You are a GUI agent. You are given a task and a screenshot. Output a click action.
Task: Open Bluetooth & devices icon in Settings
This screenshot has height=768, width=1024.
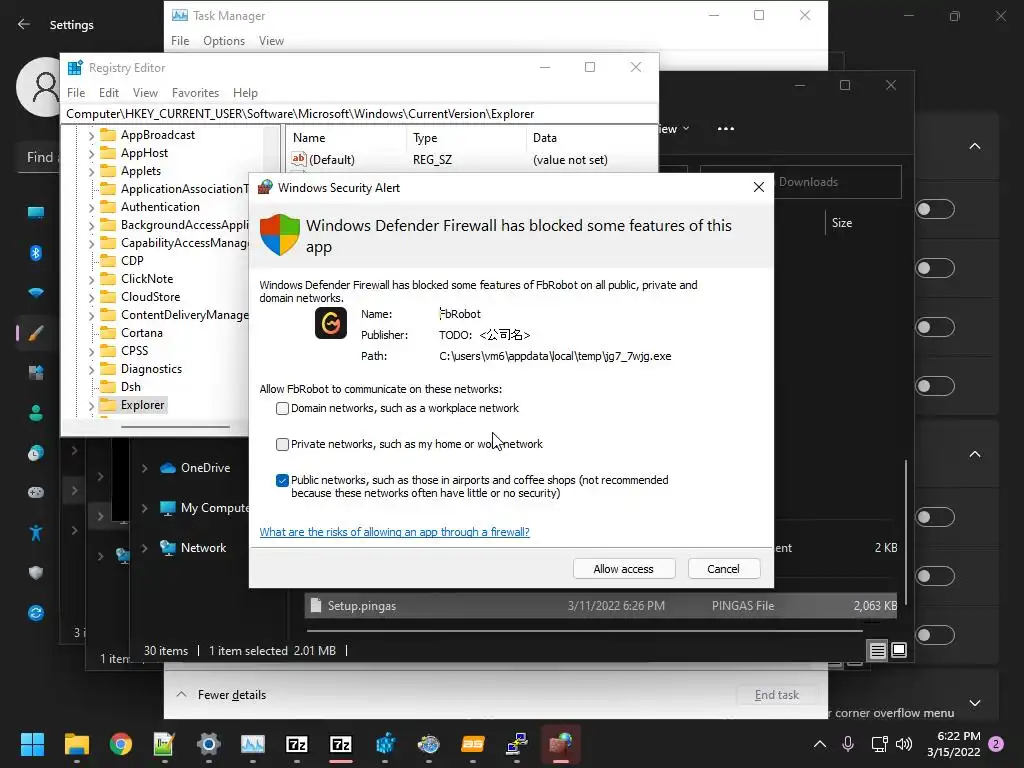pos(36,253)
